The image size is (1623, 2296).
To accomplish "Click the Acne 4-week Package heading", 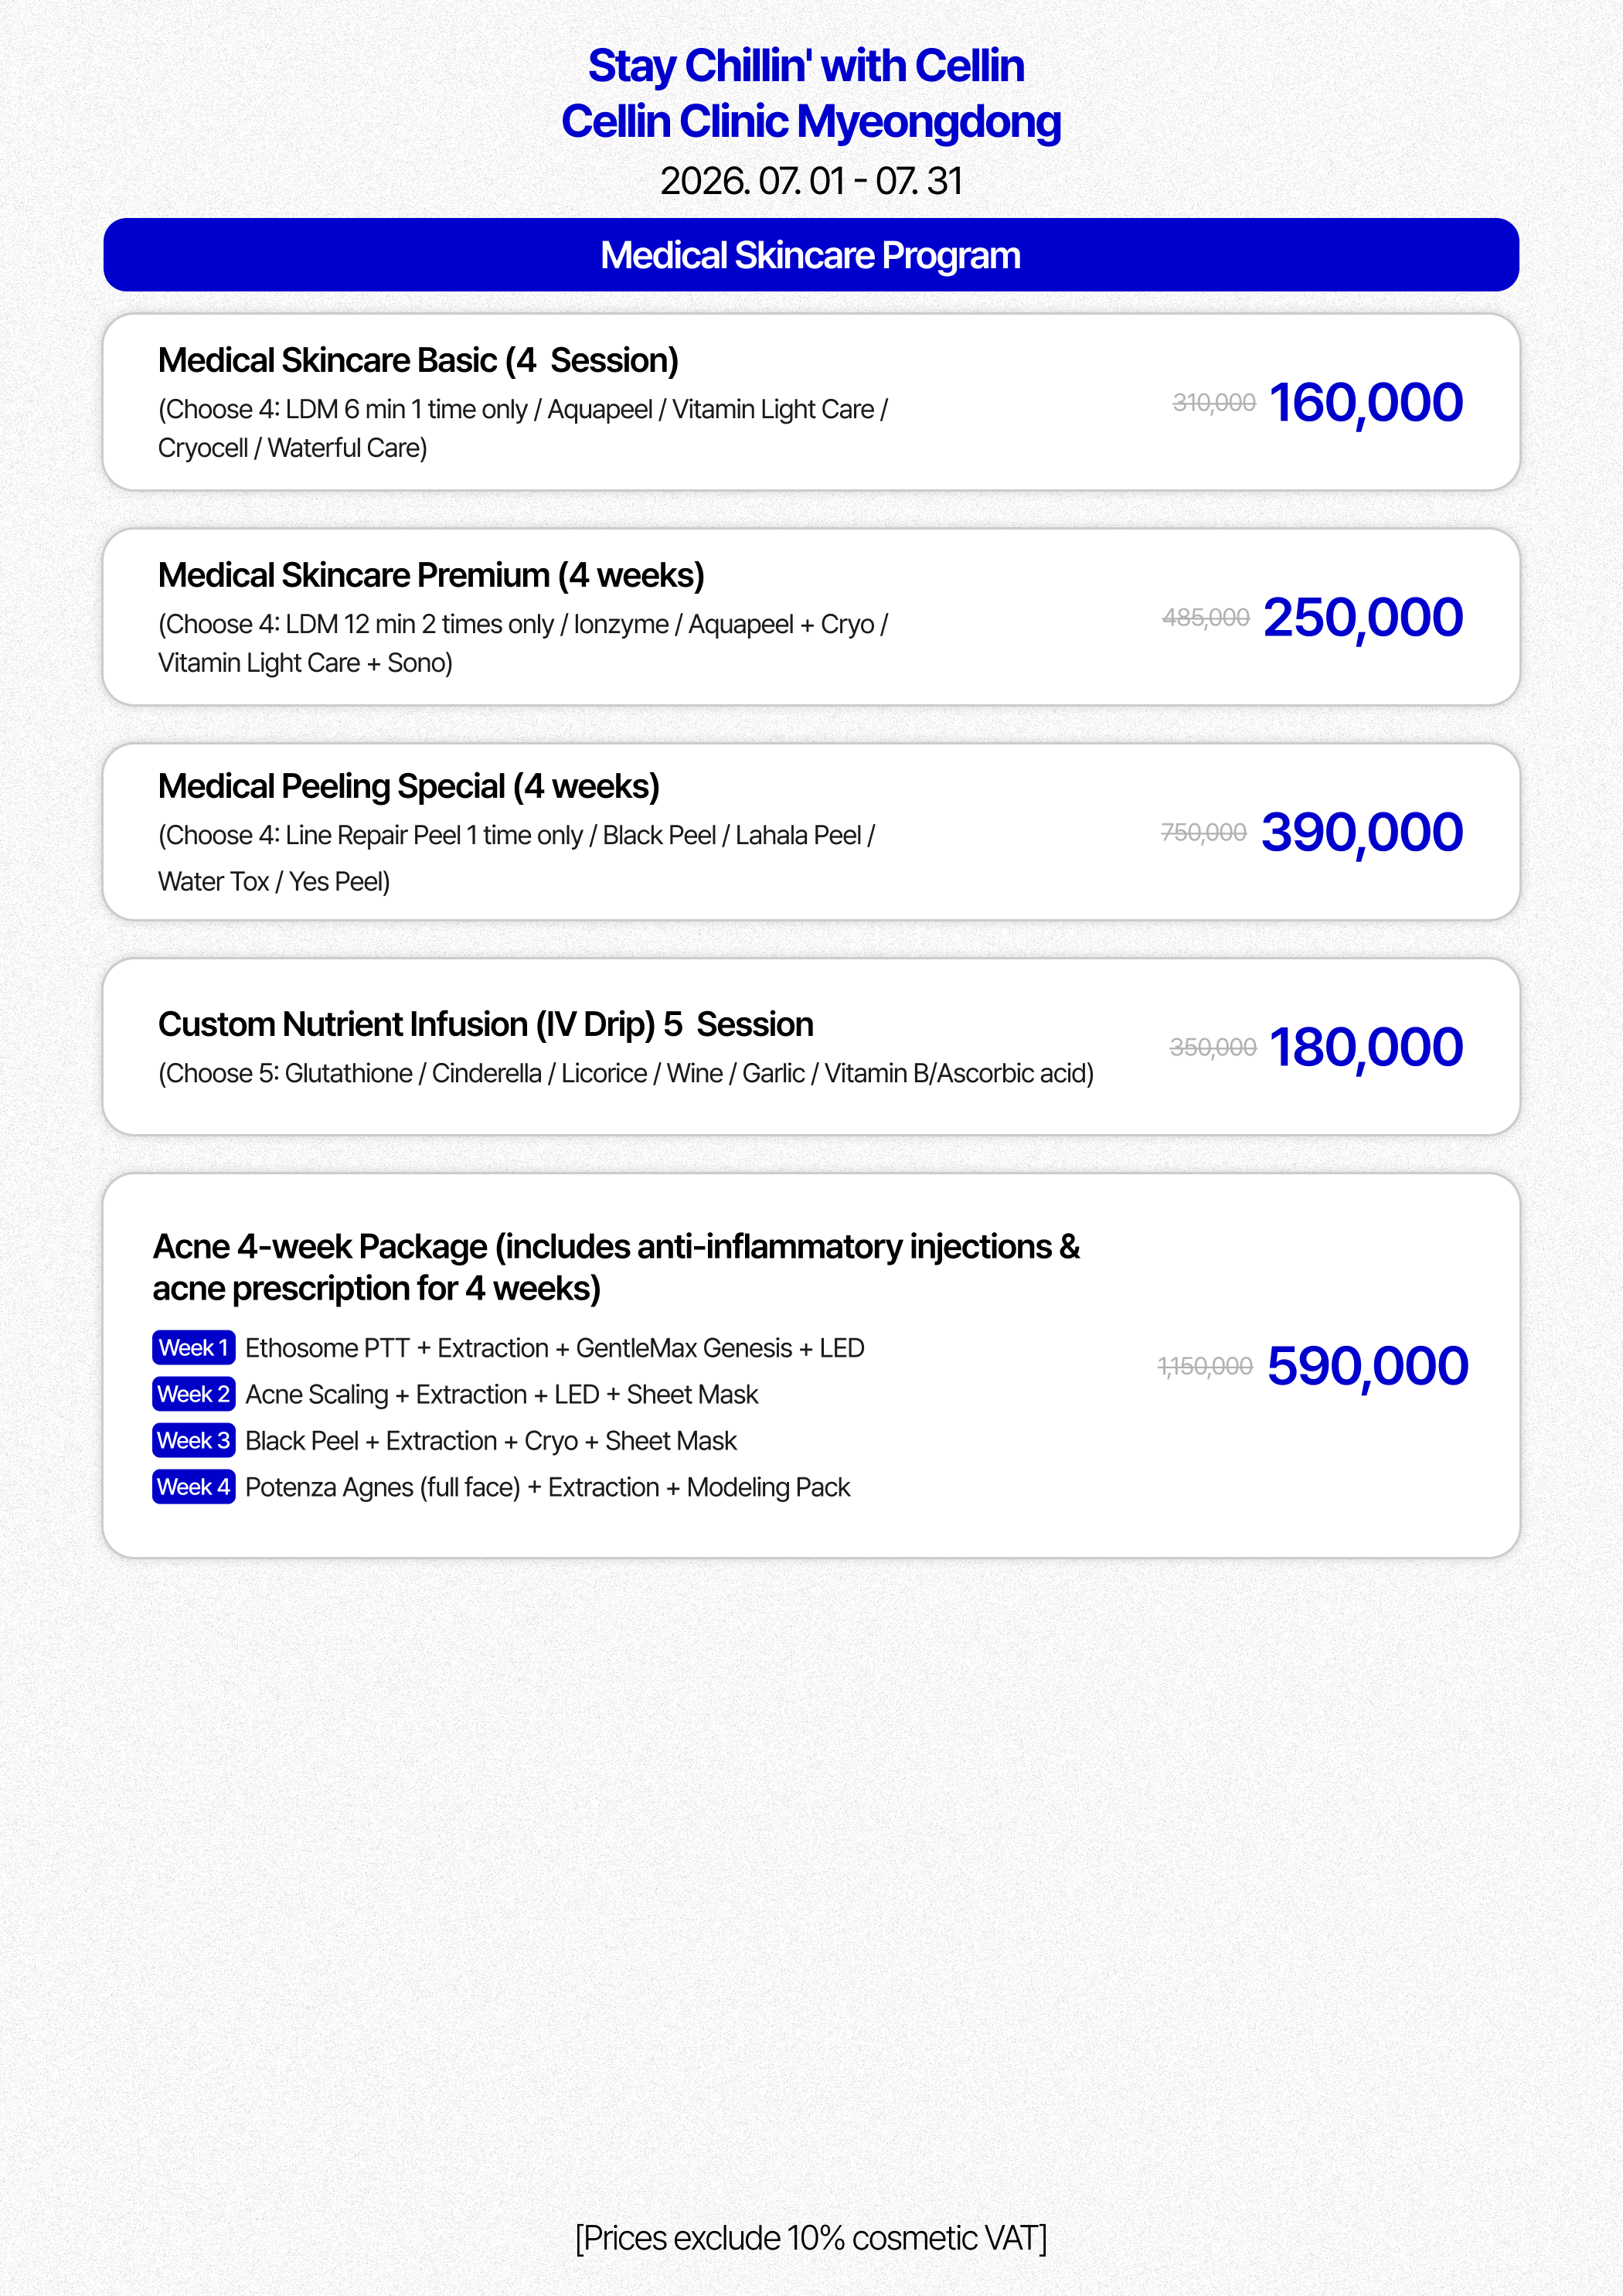I will pos(616,1267).
